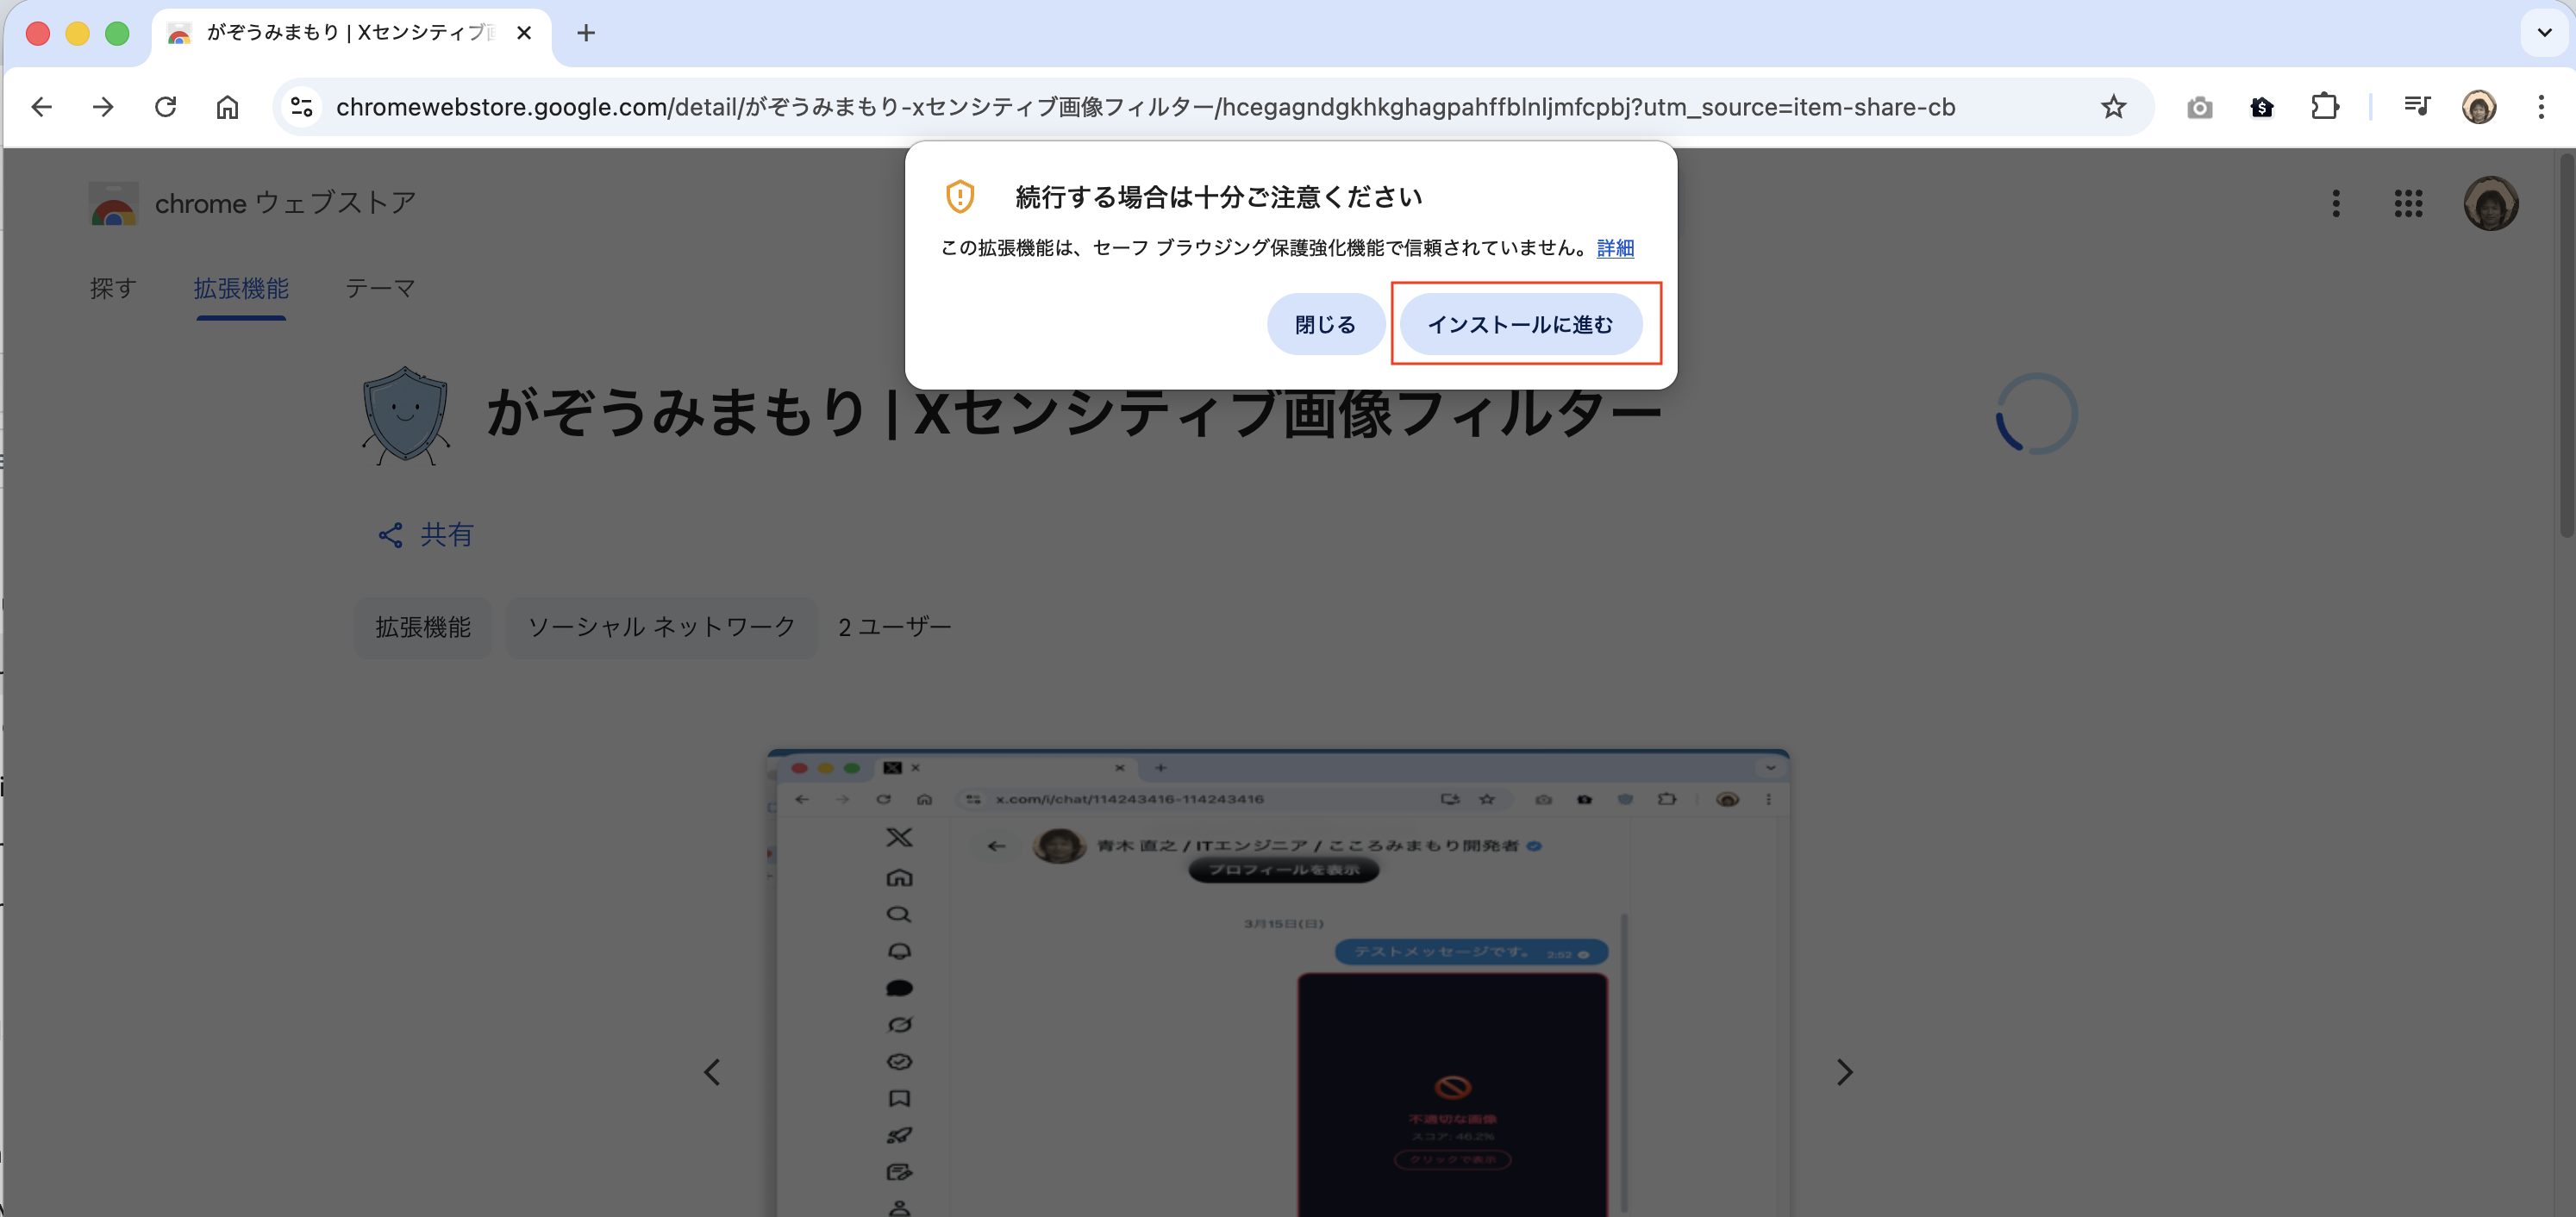Image resolution: width=2576 pixels, height=1217 pixels.
Task: Open the browser profile avatar
Action: [x=2480, y=107]
